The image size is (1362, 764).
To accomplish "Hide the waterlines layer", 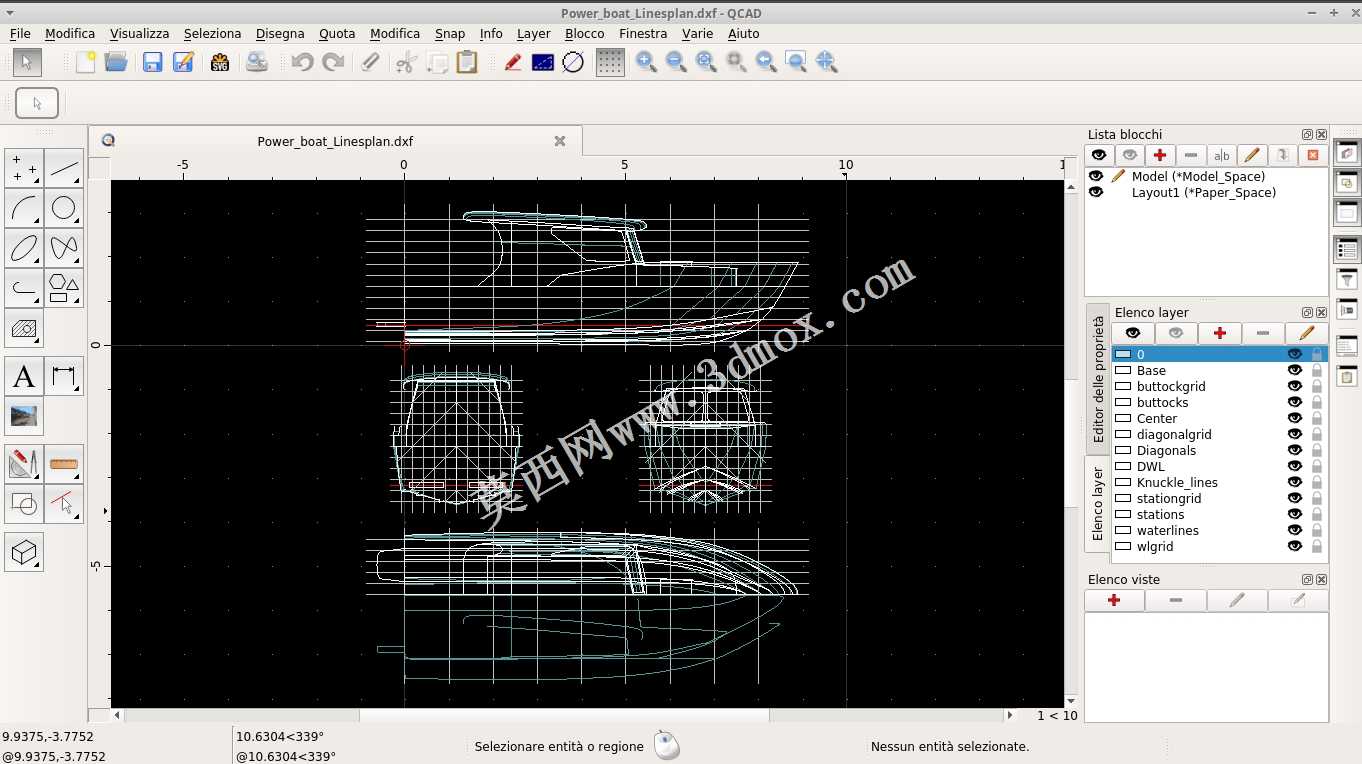I will (1295, 530).
